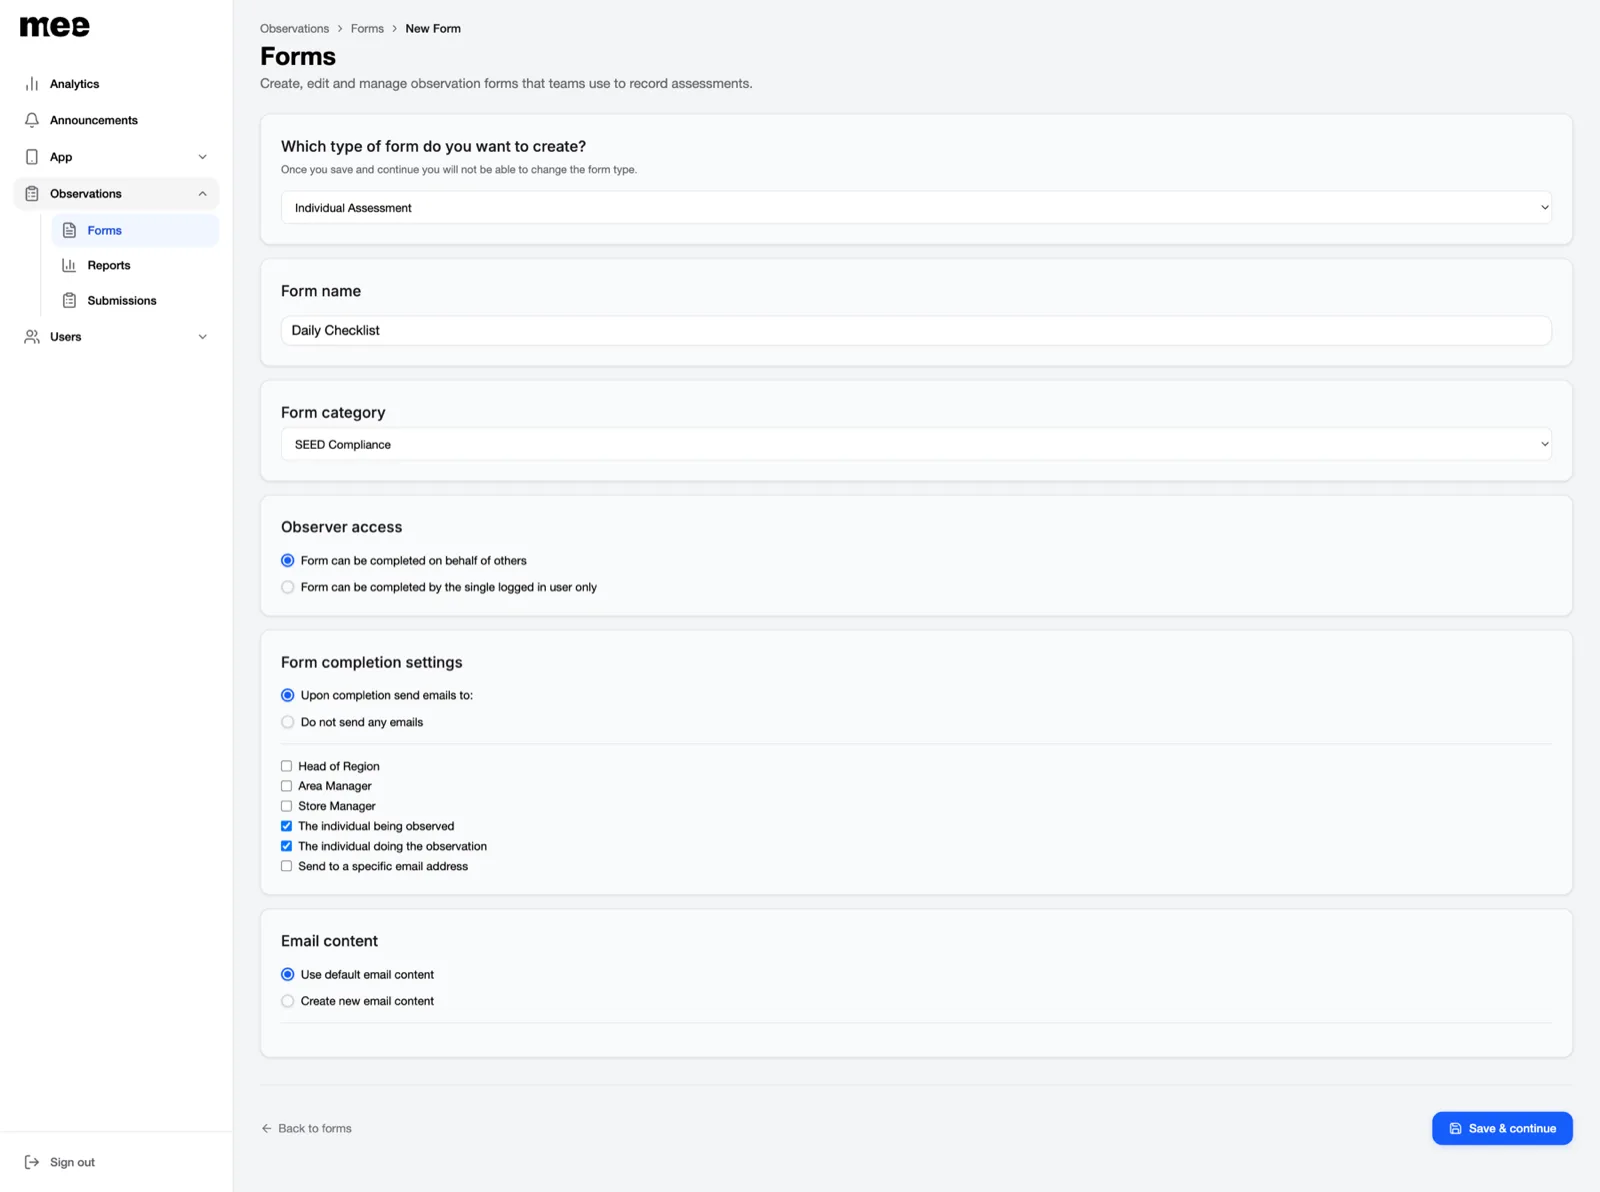This screenshot has height=1192, width=1600.
Task: Open Announcements in the sidebar
Action: pyautogui.click(x=116, y=120)
